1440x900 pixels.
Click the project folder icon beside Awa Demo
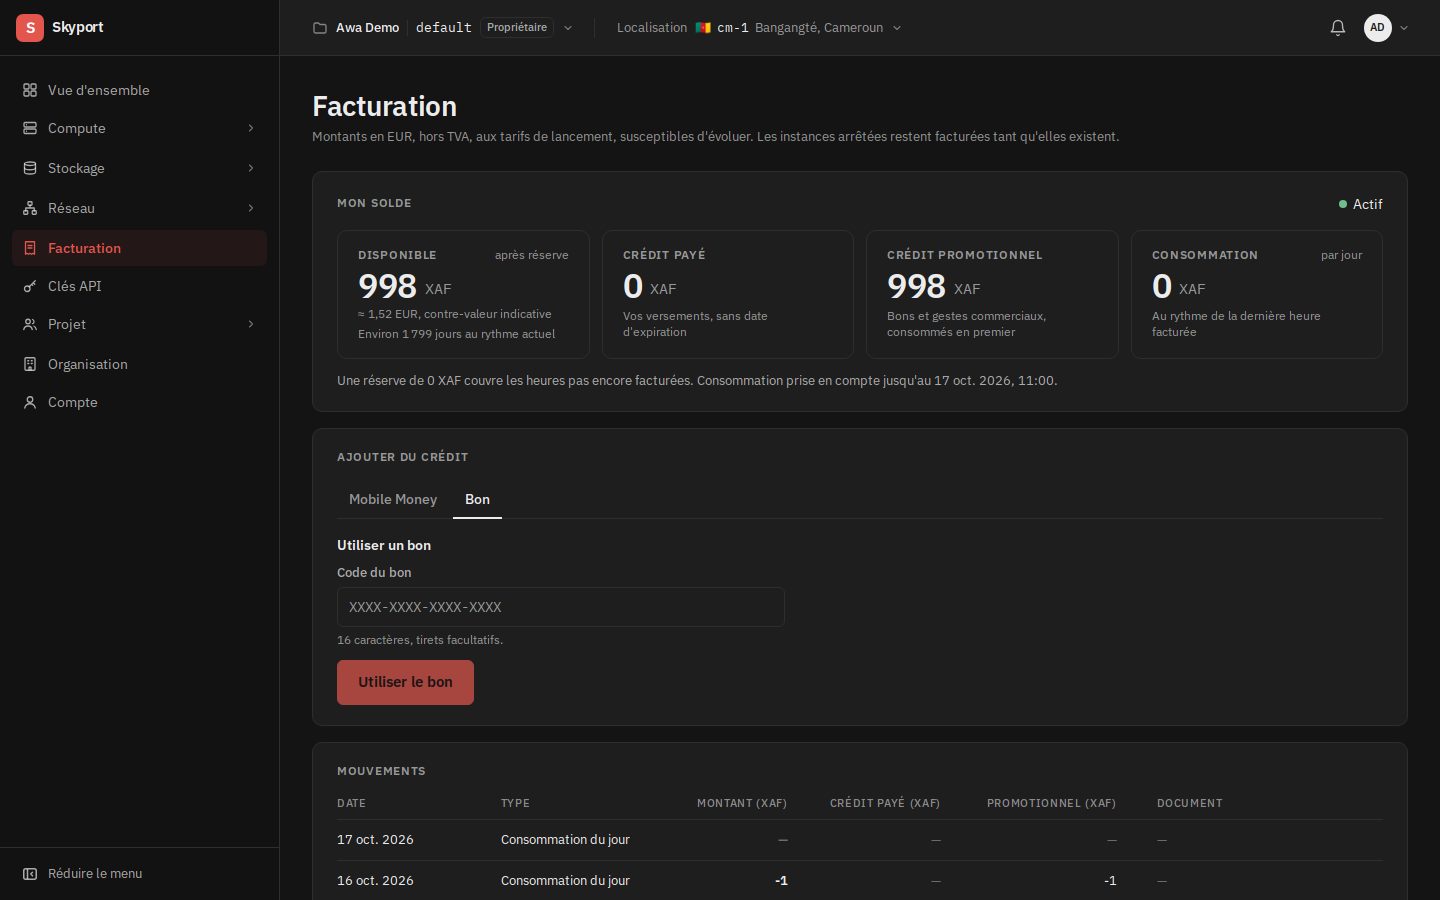(320, 28)
